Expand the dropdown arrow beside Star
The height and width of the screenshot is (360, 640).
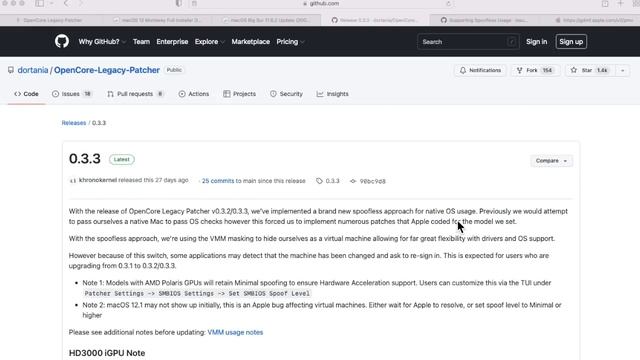click(622, 70)
